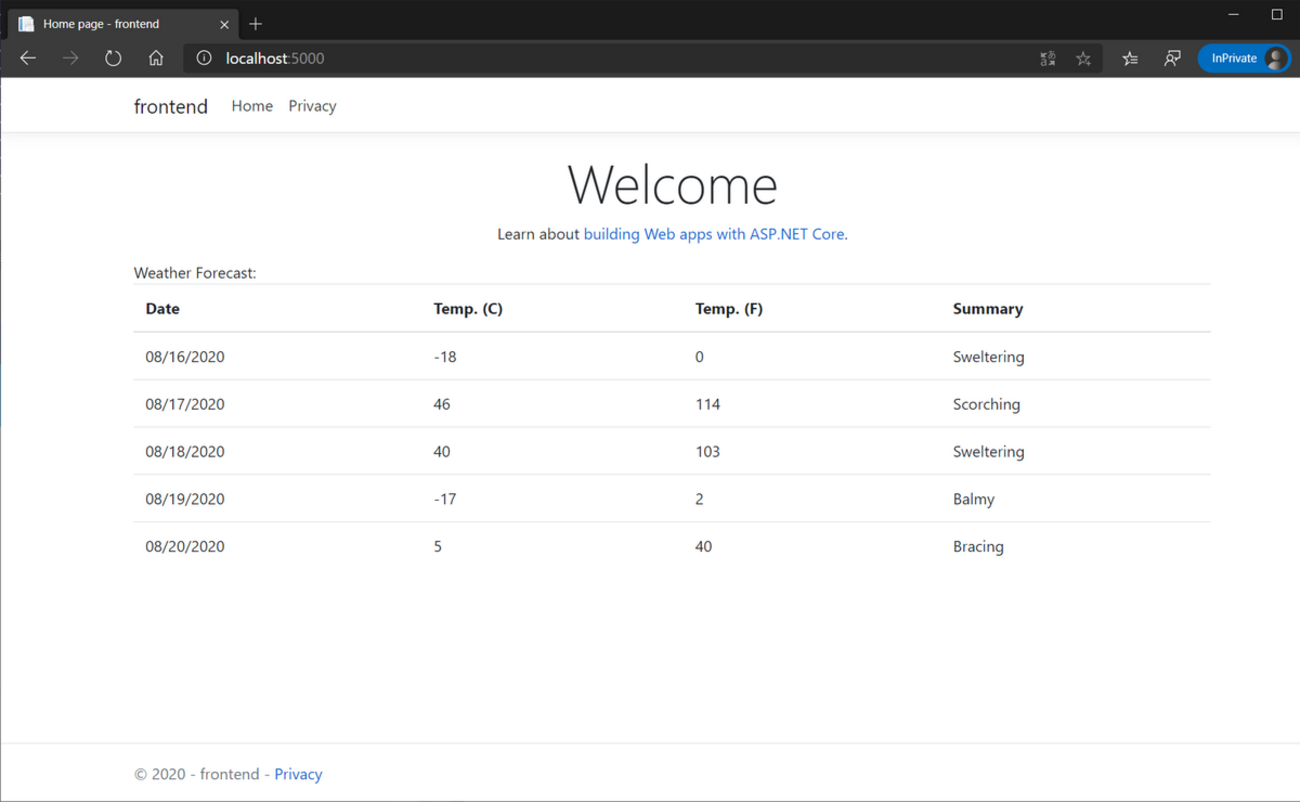This screenshot has height=802, width=1300.
Task: Click the frontend brand link
Action: point(171,106)
